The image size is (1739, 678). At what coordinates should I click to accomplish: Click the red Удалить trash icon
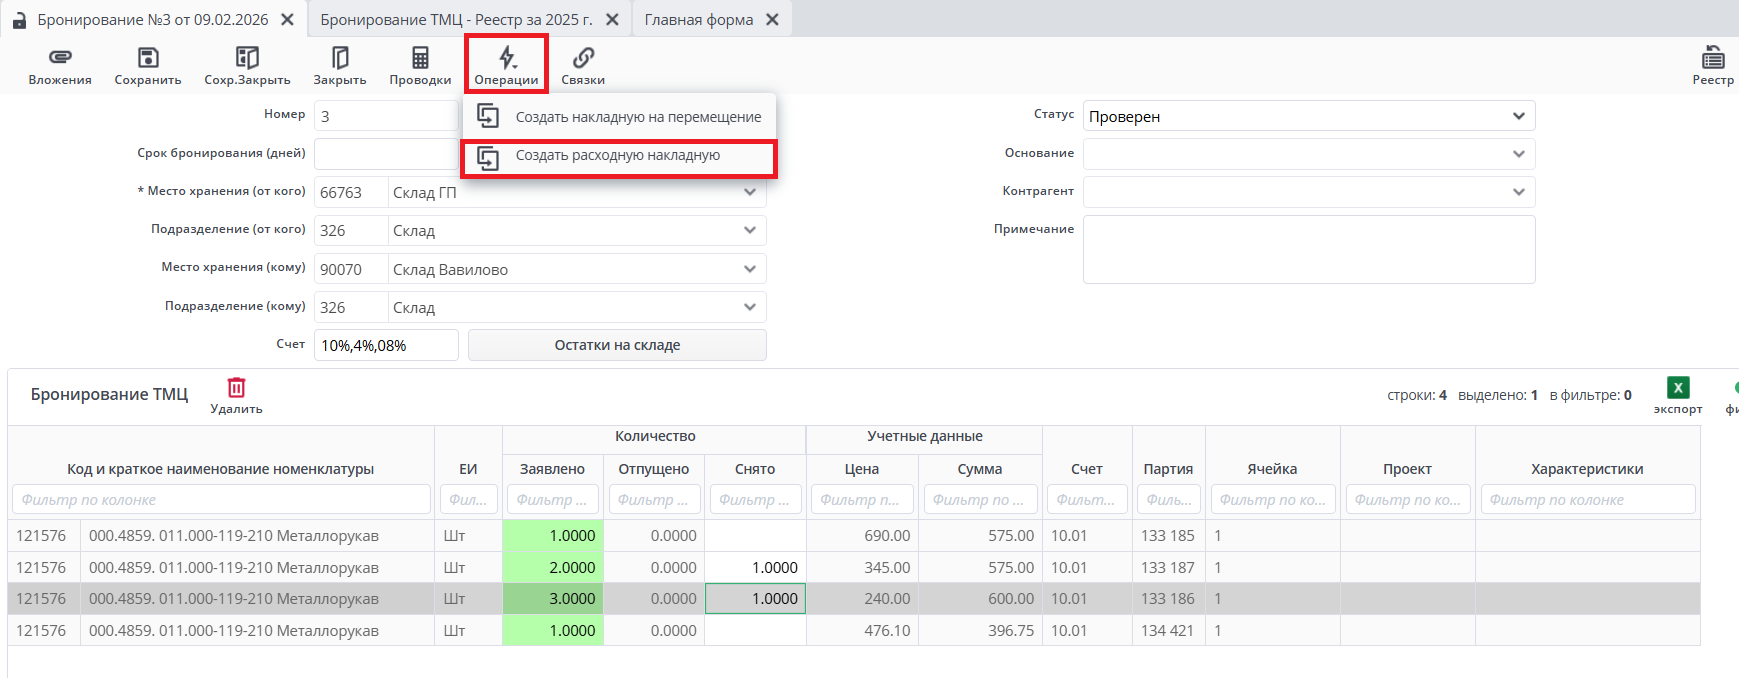coord(236,388)
